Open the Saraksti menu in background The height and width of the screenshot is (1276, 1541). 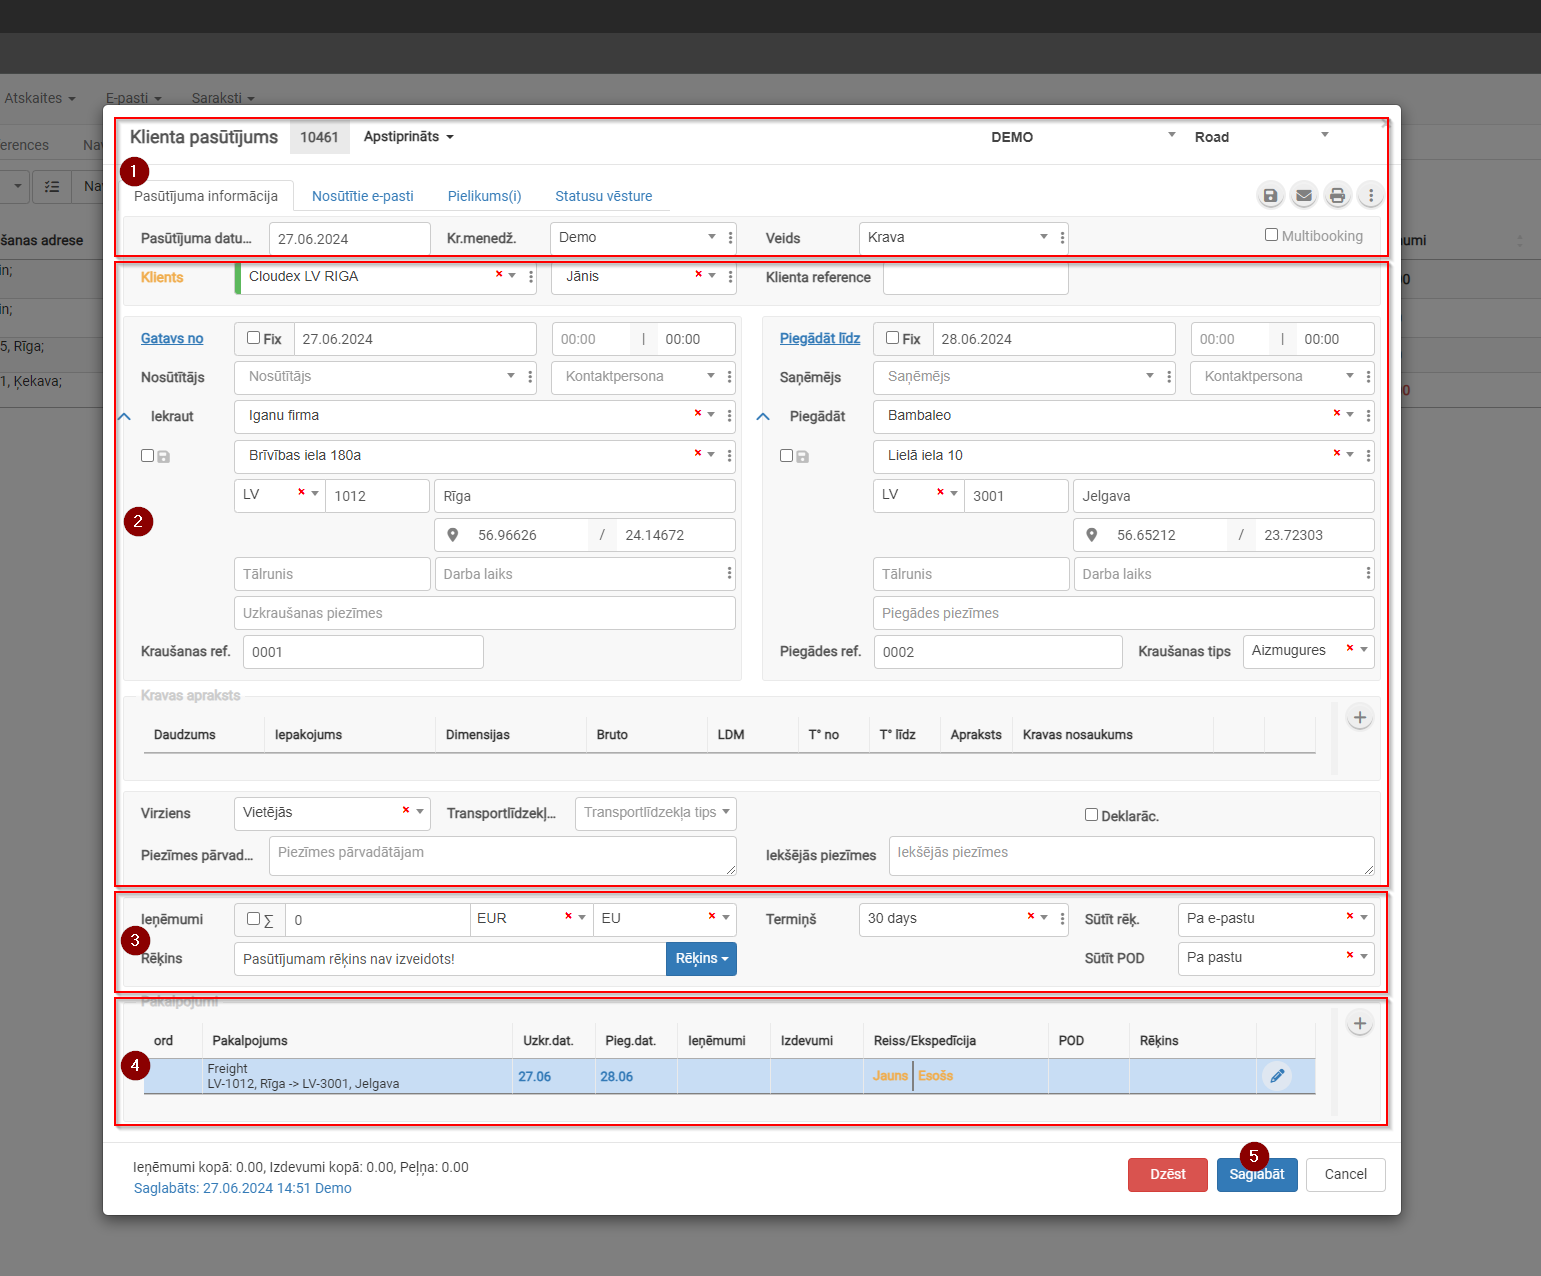(x=223, y=98)
